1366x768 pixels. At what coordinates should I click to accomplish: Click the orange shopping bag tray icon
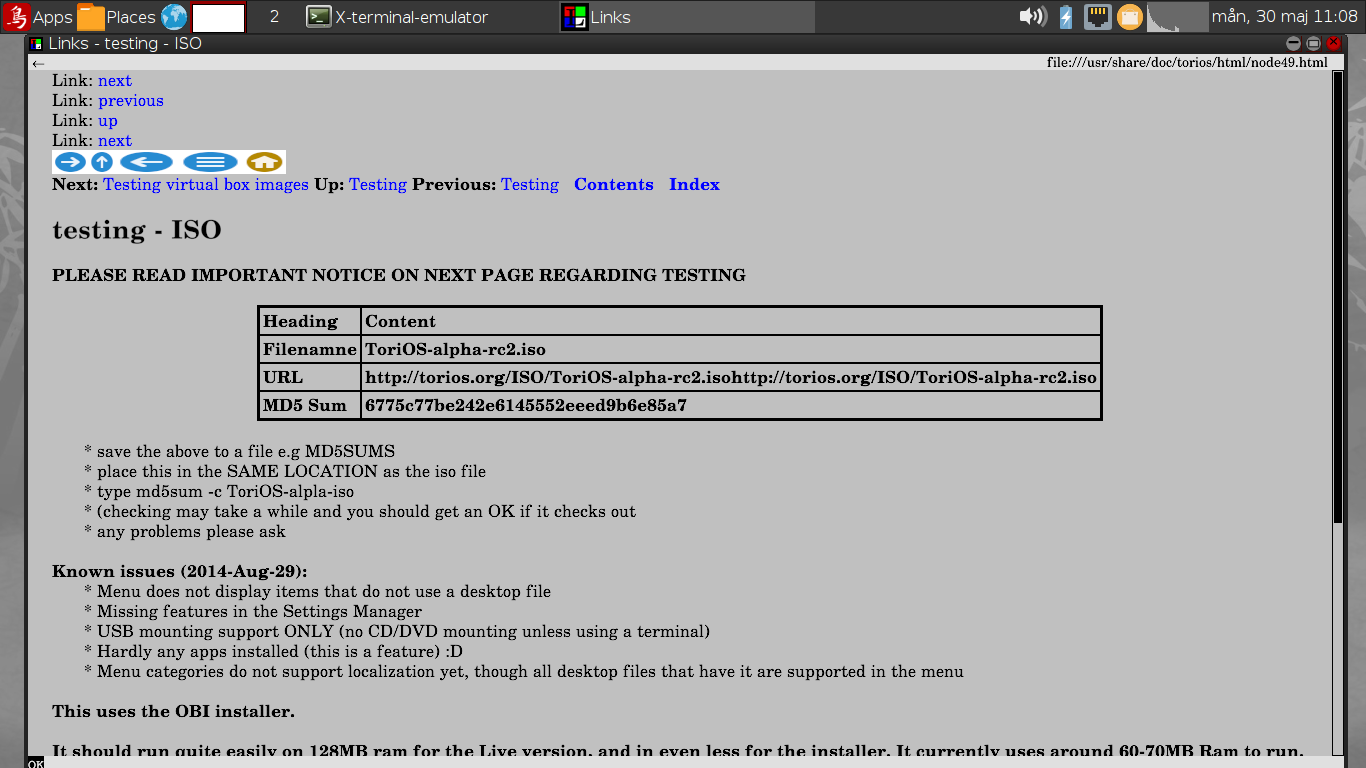click(x=1129, y=17)
